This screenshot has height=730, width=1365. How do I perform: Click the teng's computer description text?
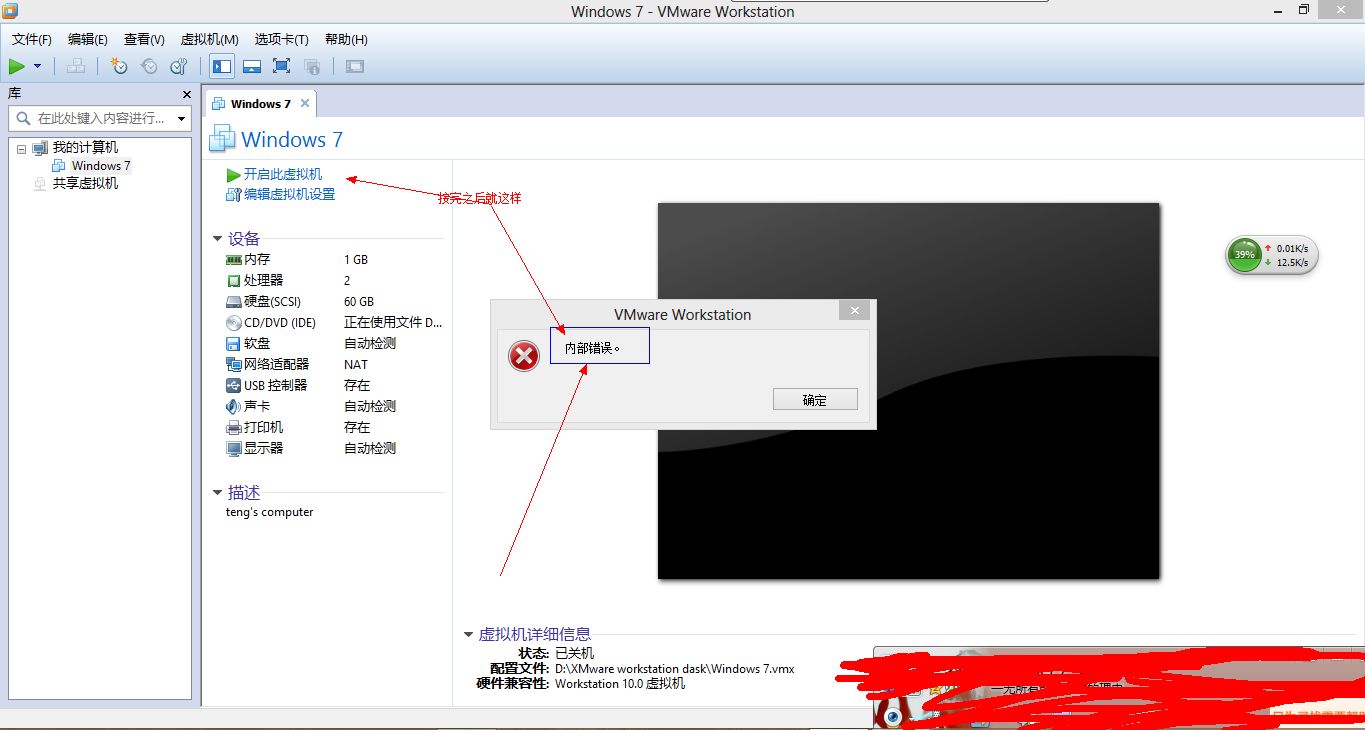pos(270,512)
